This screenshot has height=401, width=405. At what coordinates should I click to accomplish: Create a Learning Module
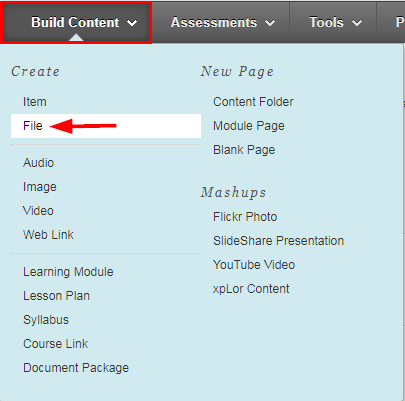68,272
